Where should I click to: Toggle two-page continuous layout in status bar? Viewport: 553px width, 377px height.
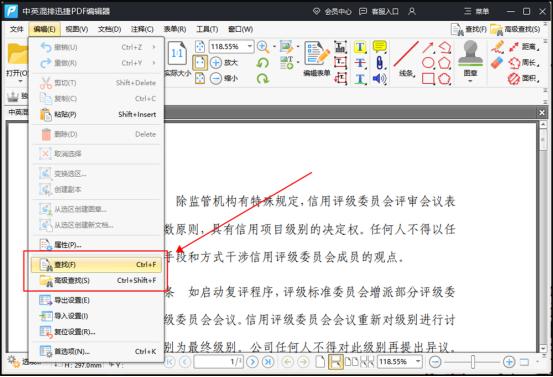point(367,362)
